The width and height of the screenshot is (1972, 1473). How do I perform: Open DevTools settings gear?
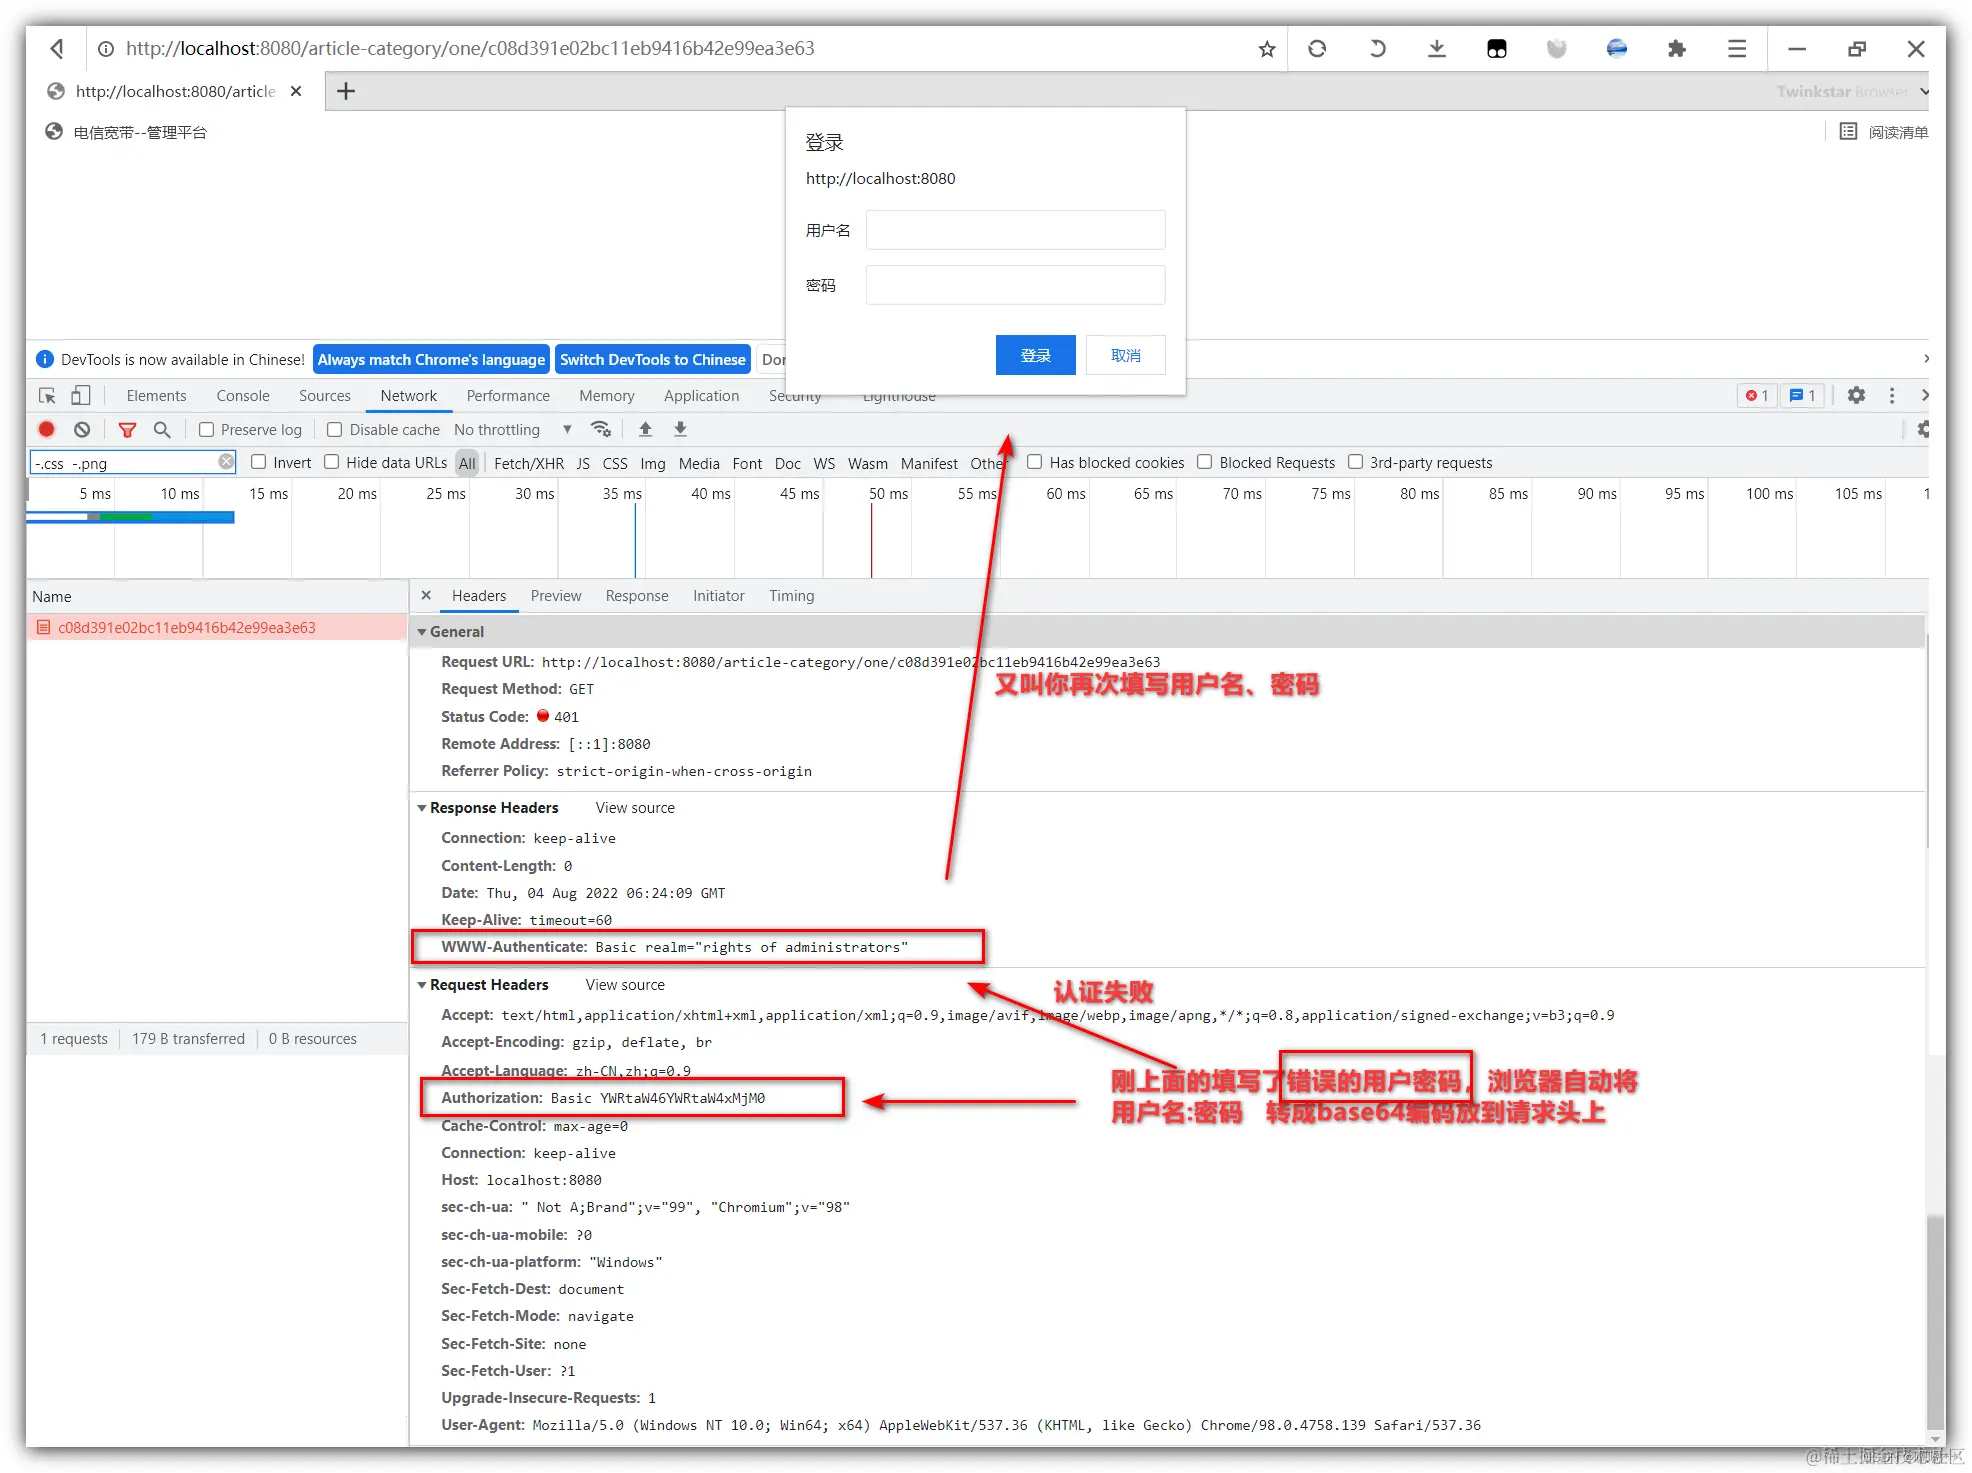[1856, 395]
